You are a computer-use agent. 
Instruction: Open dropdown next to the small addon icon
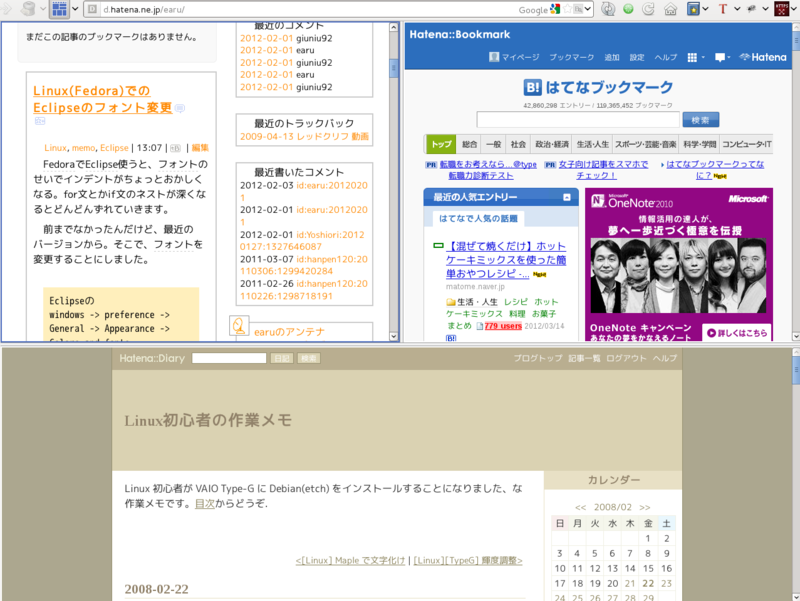tap(765, 9)
